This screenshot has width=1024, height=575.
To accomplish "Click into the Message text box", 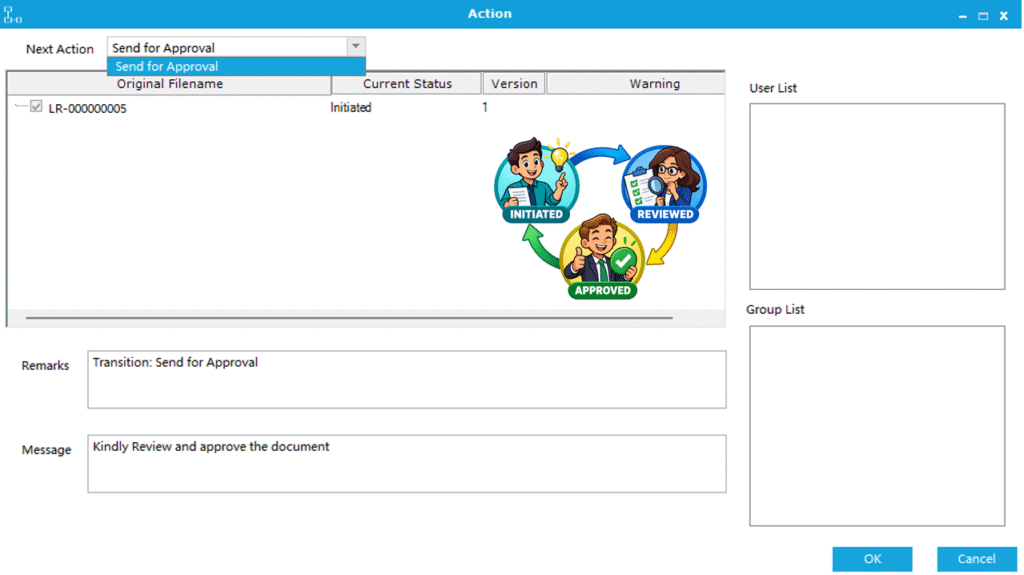I will tap(407, 464).
